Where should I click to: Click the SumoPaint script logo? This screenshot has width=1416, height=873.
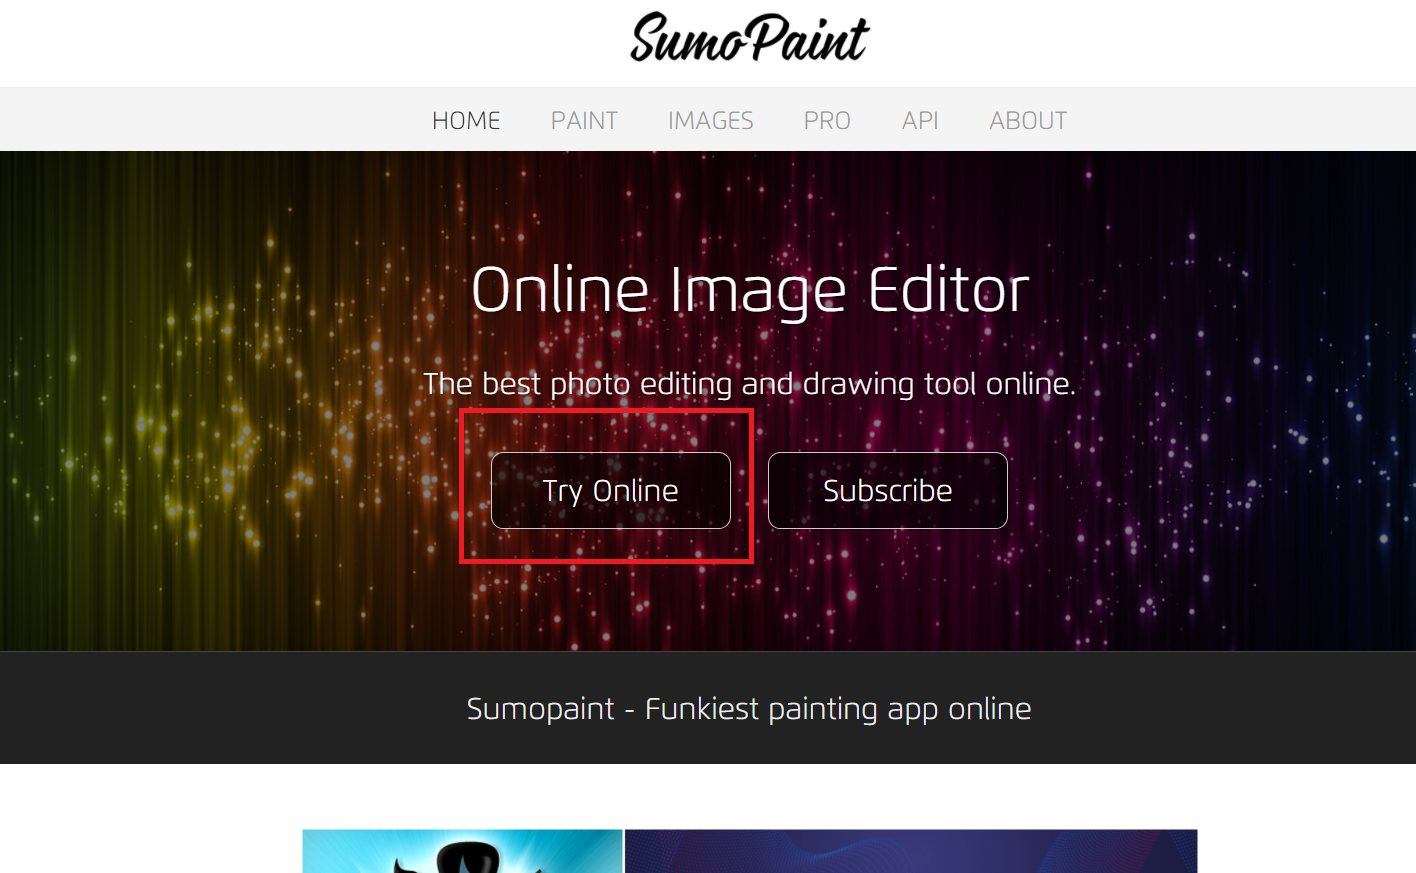point(749,38)
